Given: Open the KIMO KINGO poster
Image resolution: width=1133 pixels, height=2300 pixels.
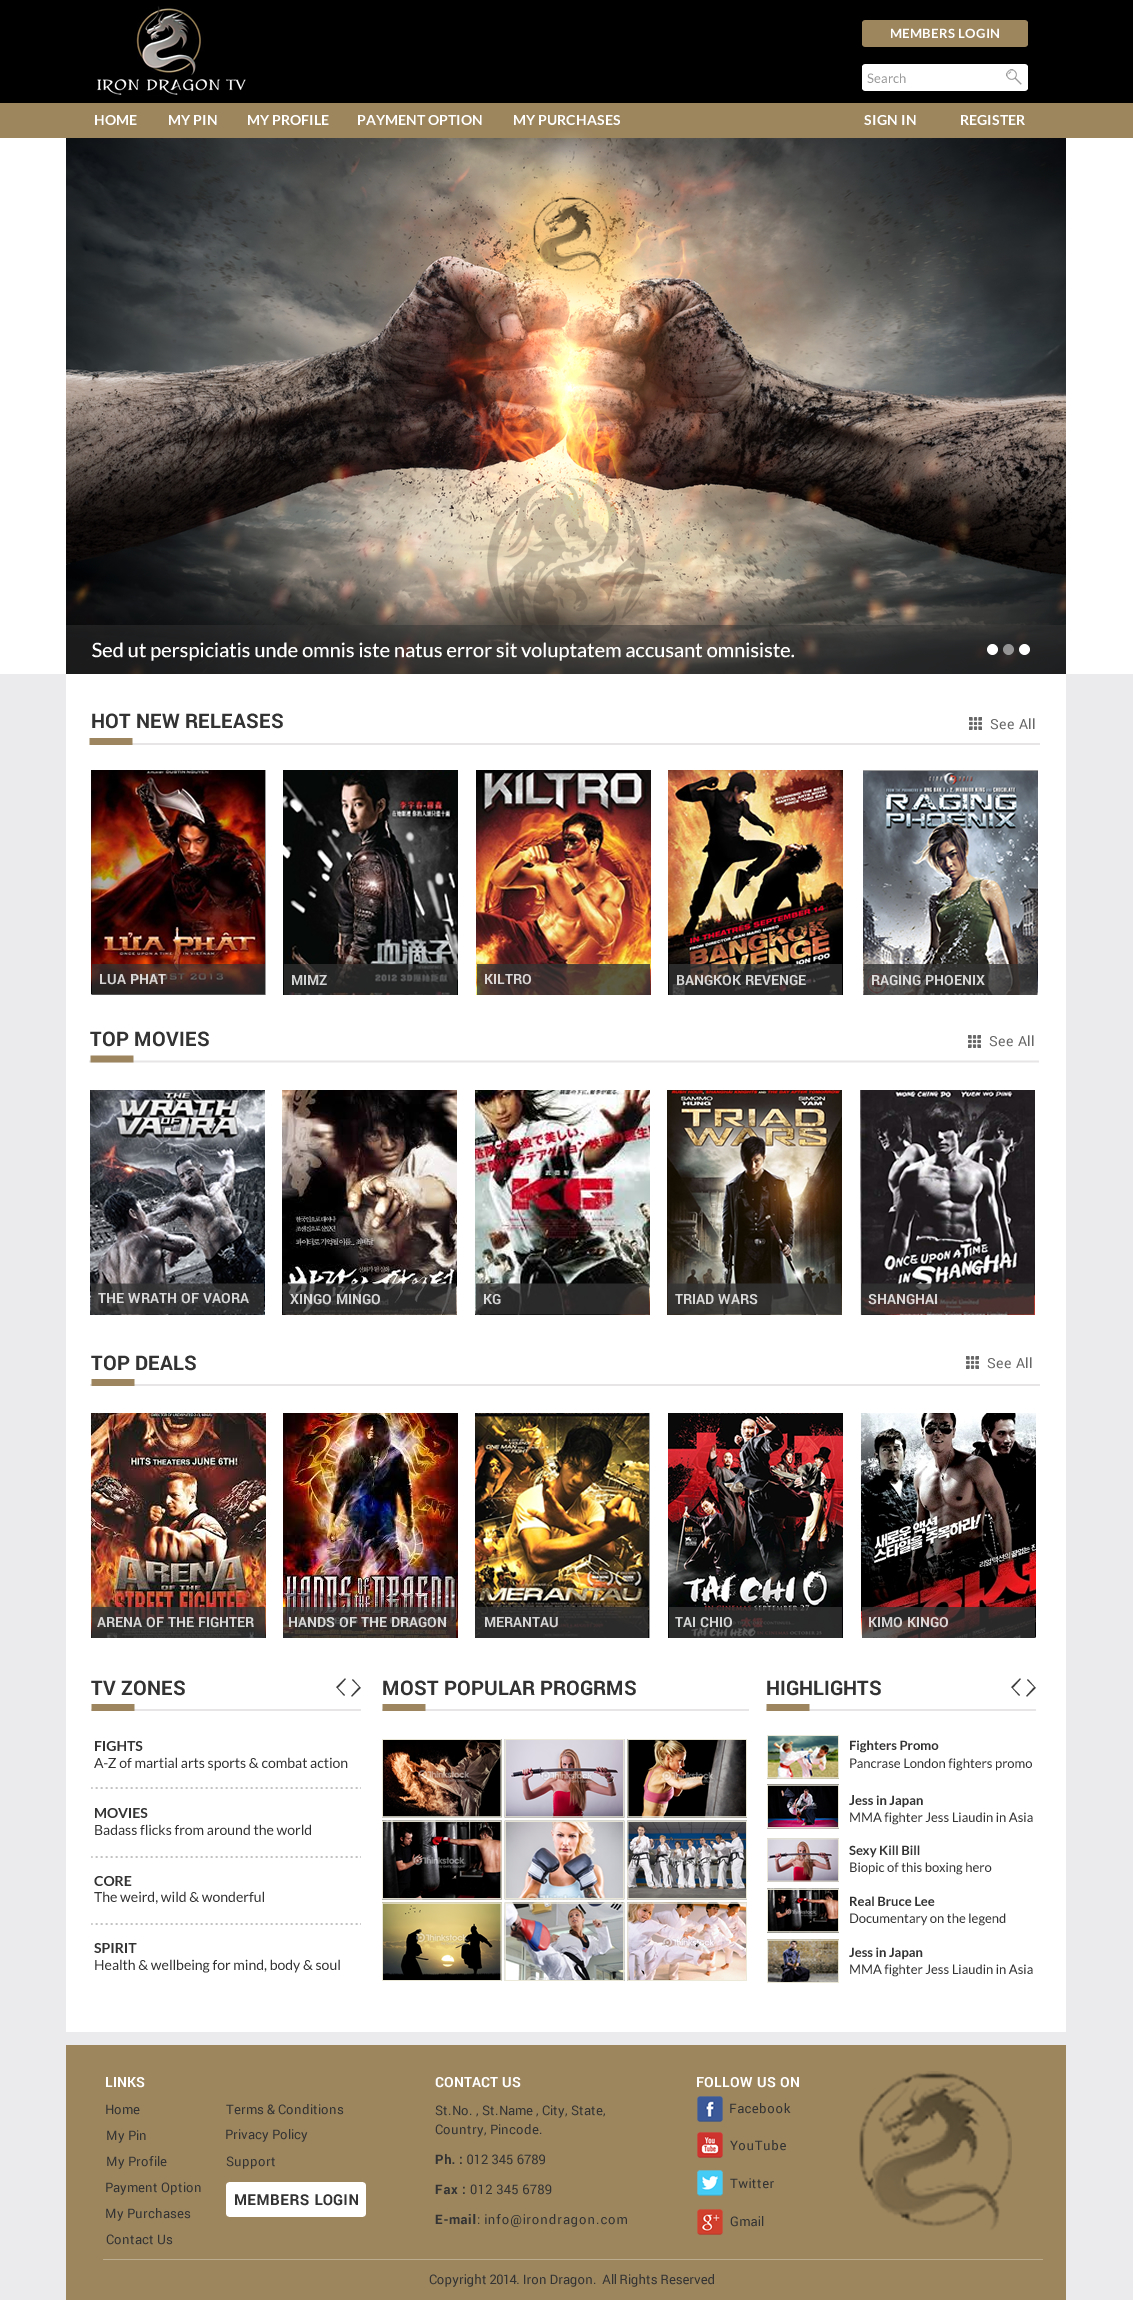Looking at the screenshot, I should point(948,1525).
